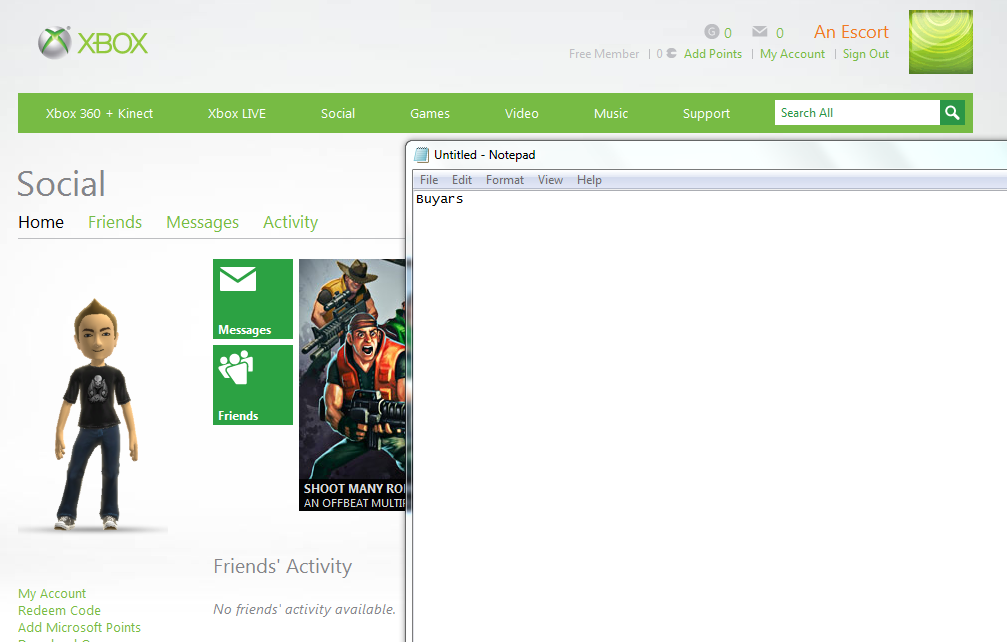Click the unread messages count 0
Screen dimensions: 1007x642
(780, 33)
